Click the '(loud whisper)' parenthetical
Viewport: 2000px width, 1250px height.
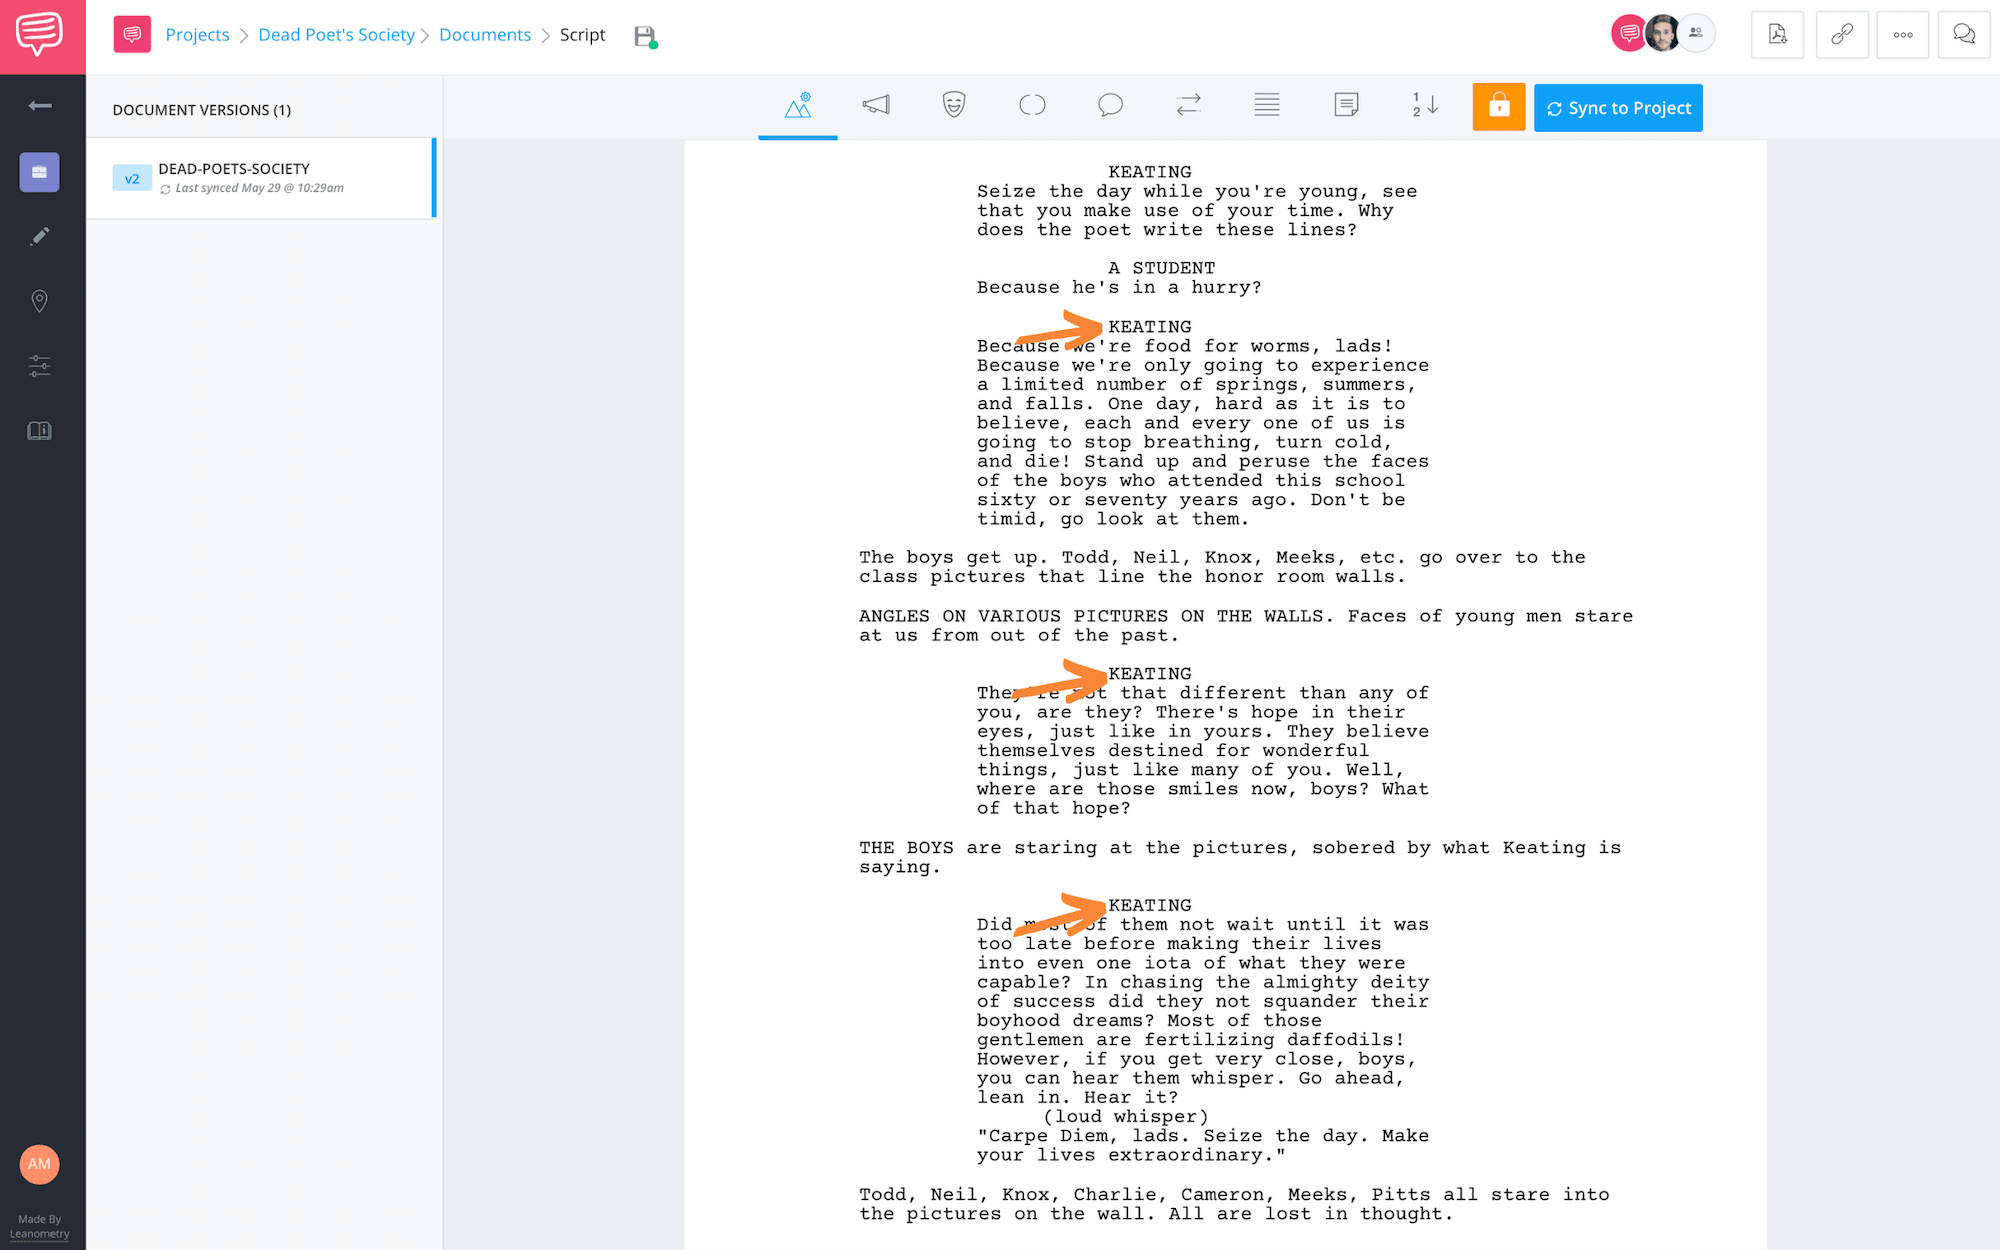pyautogui.click(x=1126, y=1117)
